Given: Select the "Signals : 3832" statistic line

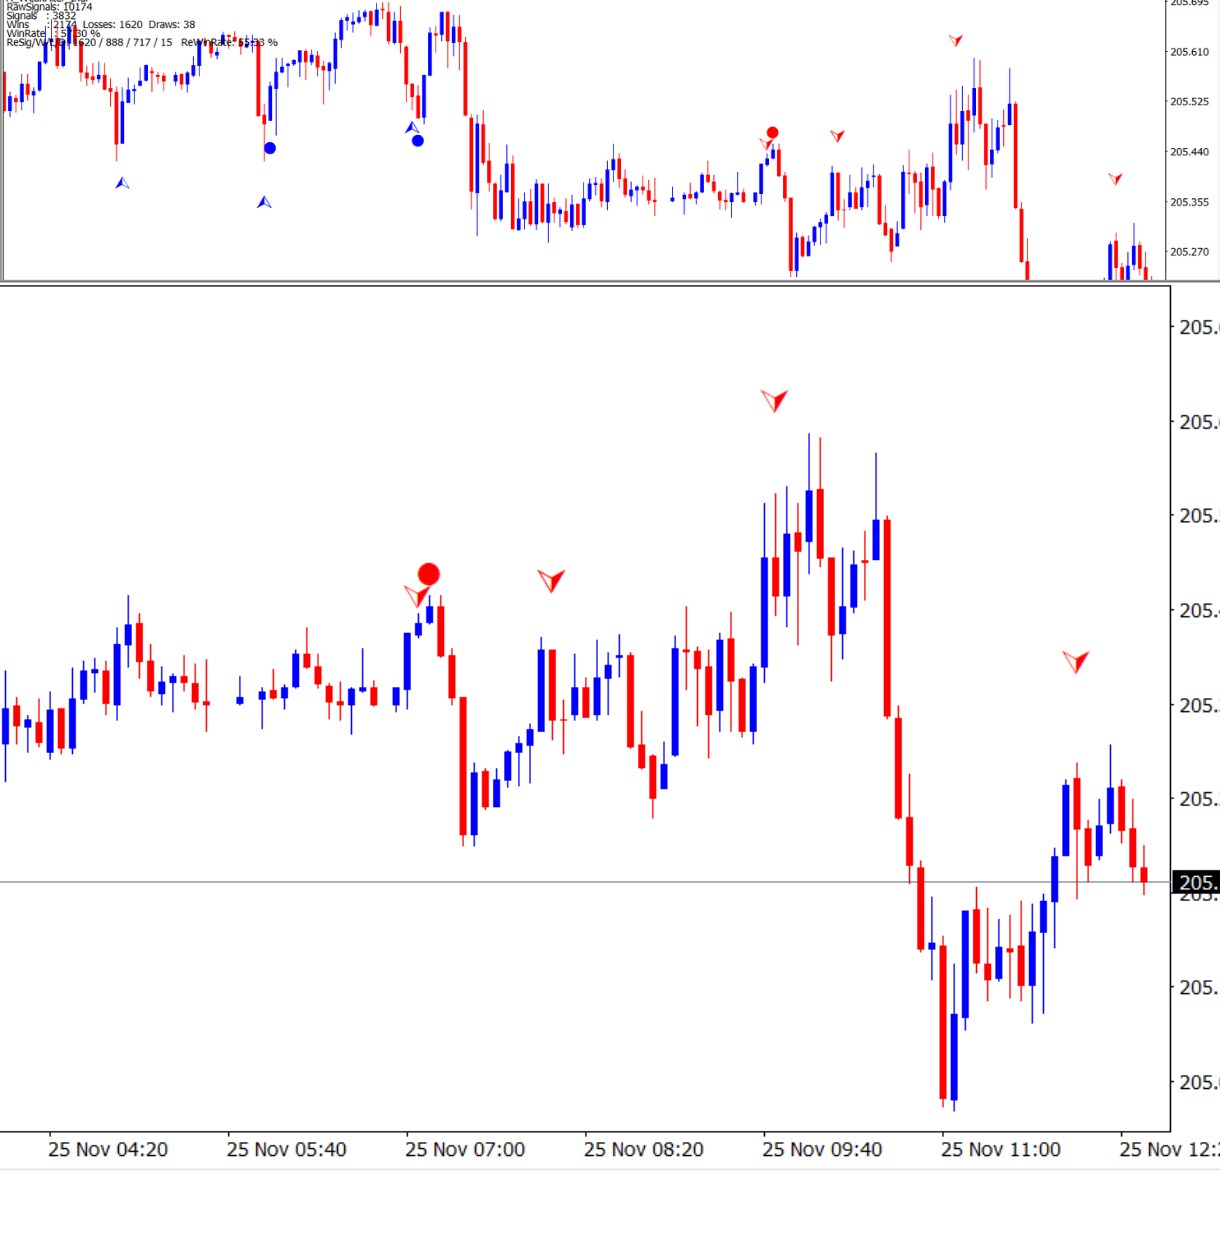Looking at the screenshot, I should 41,16.
